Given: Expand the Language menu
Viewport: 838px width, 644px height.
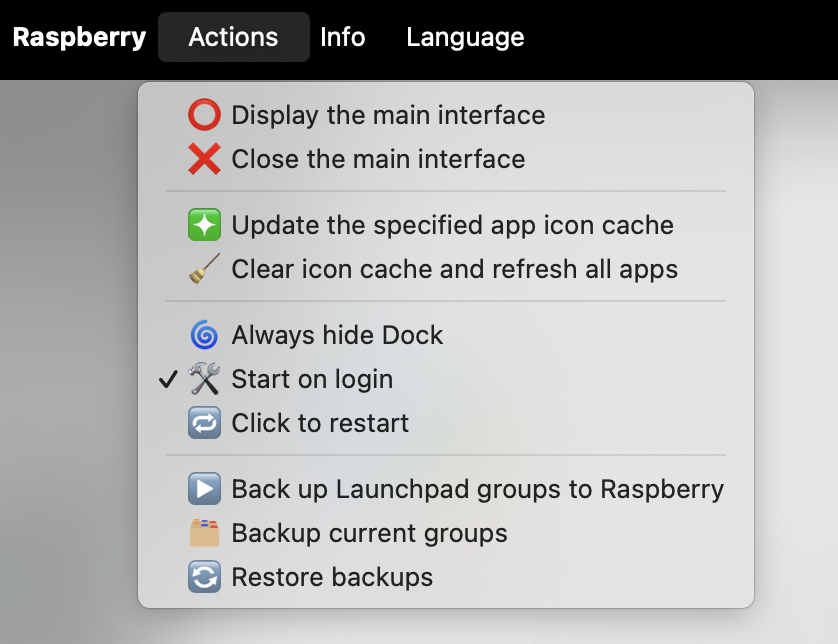Looking at the screenshot, I should [x=465, y=38].
